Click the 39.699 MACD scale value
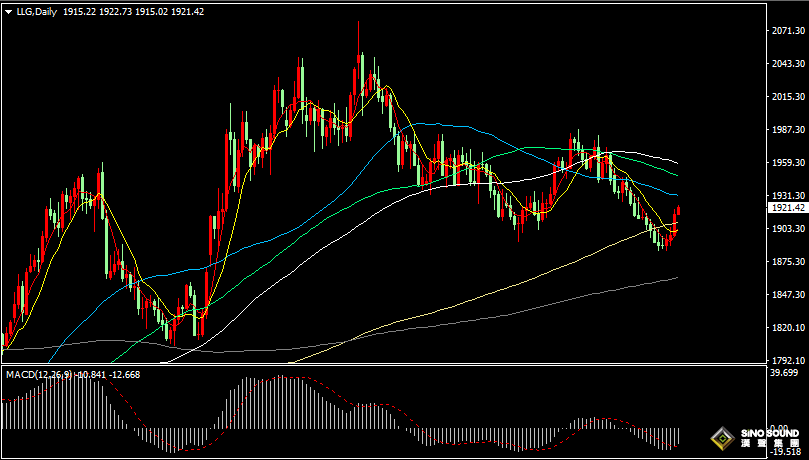Screen dimensions: 809x460 point(787,373)
